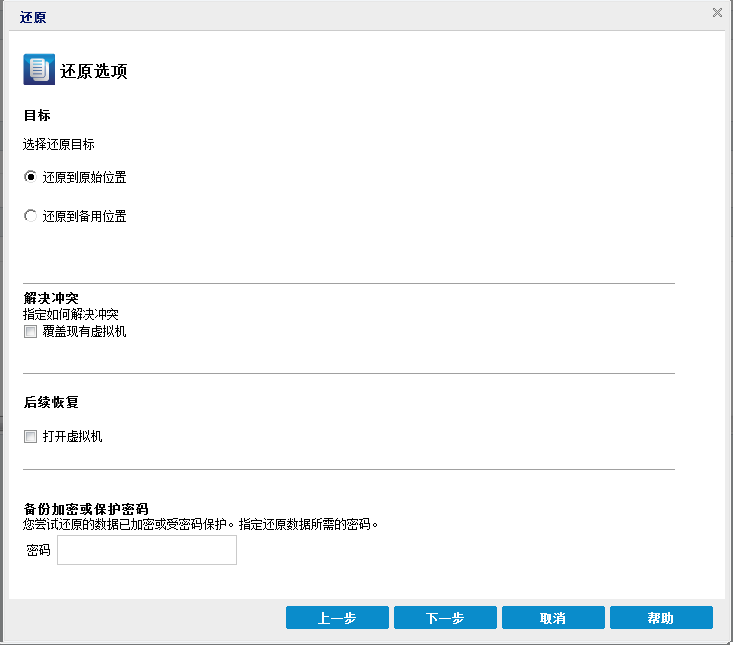The width and height of the screenshot is (733, 645).
Task: Click the 后续恢复 section title
Action: (x=51, y=402)
